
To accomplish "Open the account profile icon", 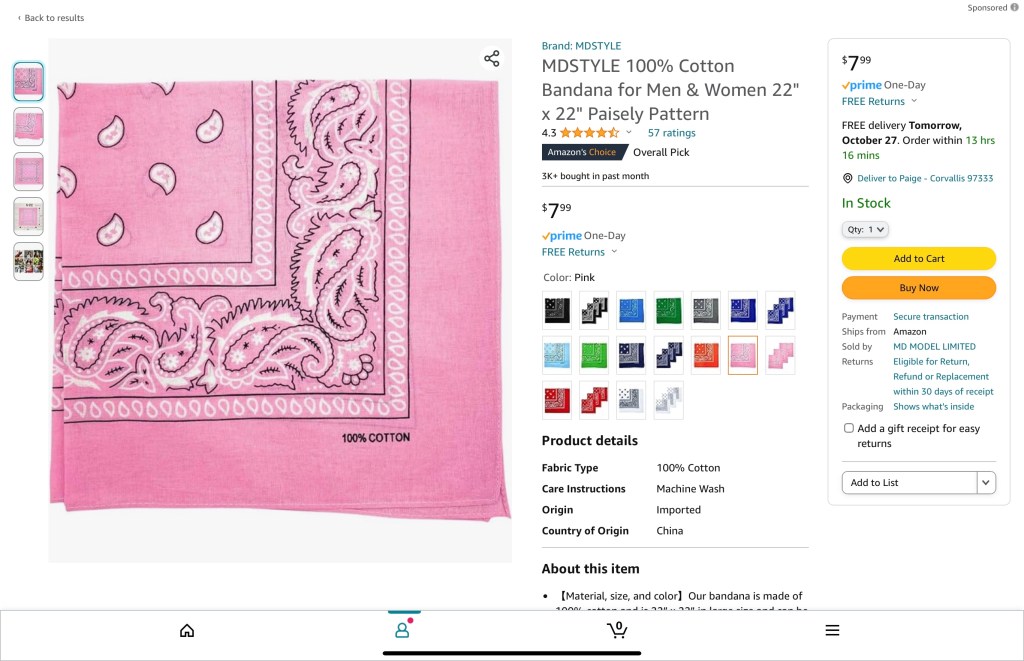I will click(402, 630).
